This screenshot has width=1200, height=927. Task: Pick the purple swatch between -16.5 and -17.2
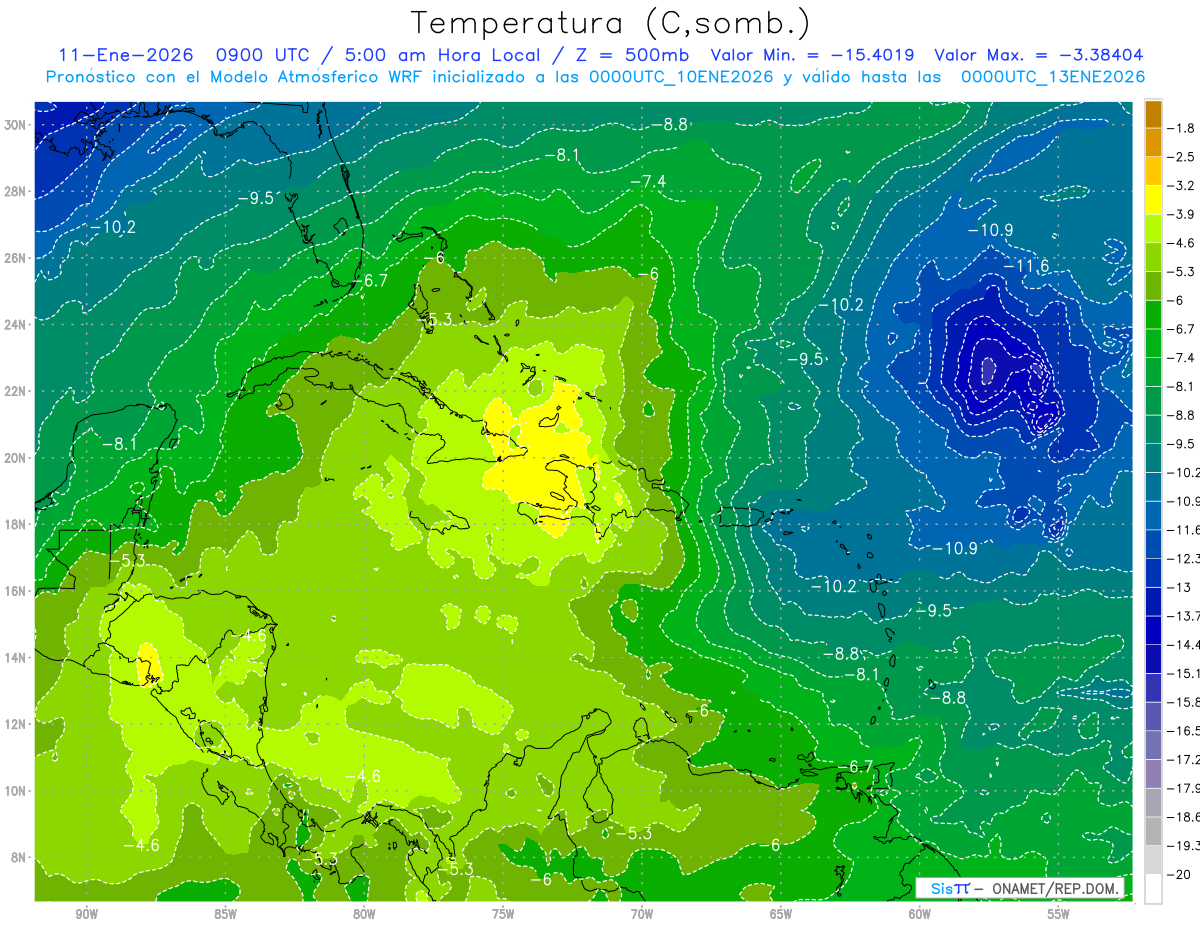tap(1153, 745)
